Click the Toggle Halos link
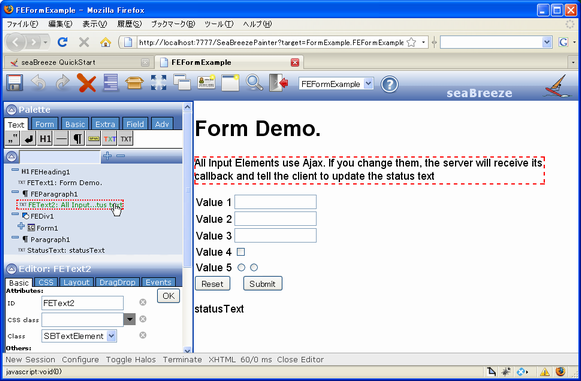581x381 pixels. coord(131,360)
